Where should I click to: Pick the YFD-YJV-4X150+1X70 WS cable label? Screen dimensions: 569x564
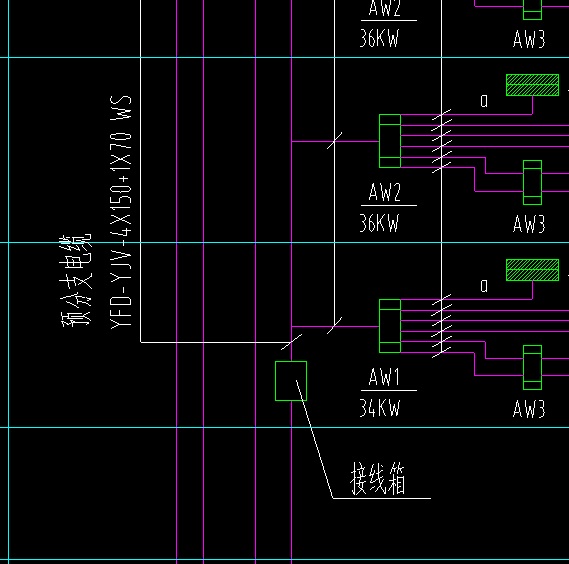120,212
